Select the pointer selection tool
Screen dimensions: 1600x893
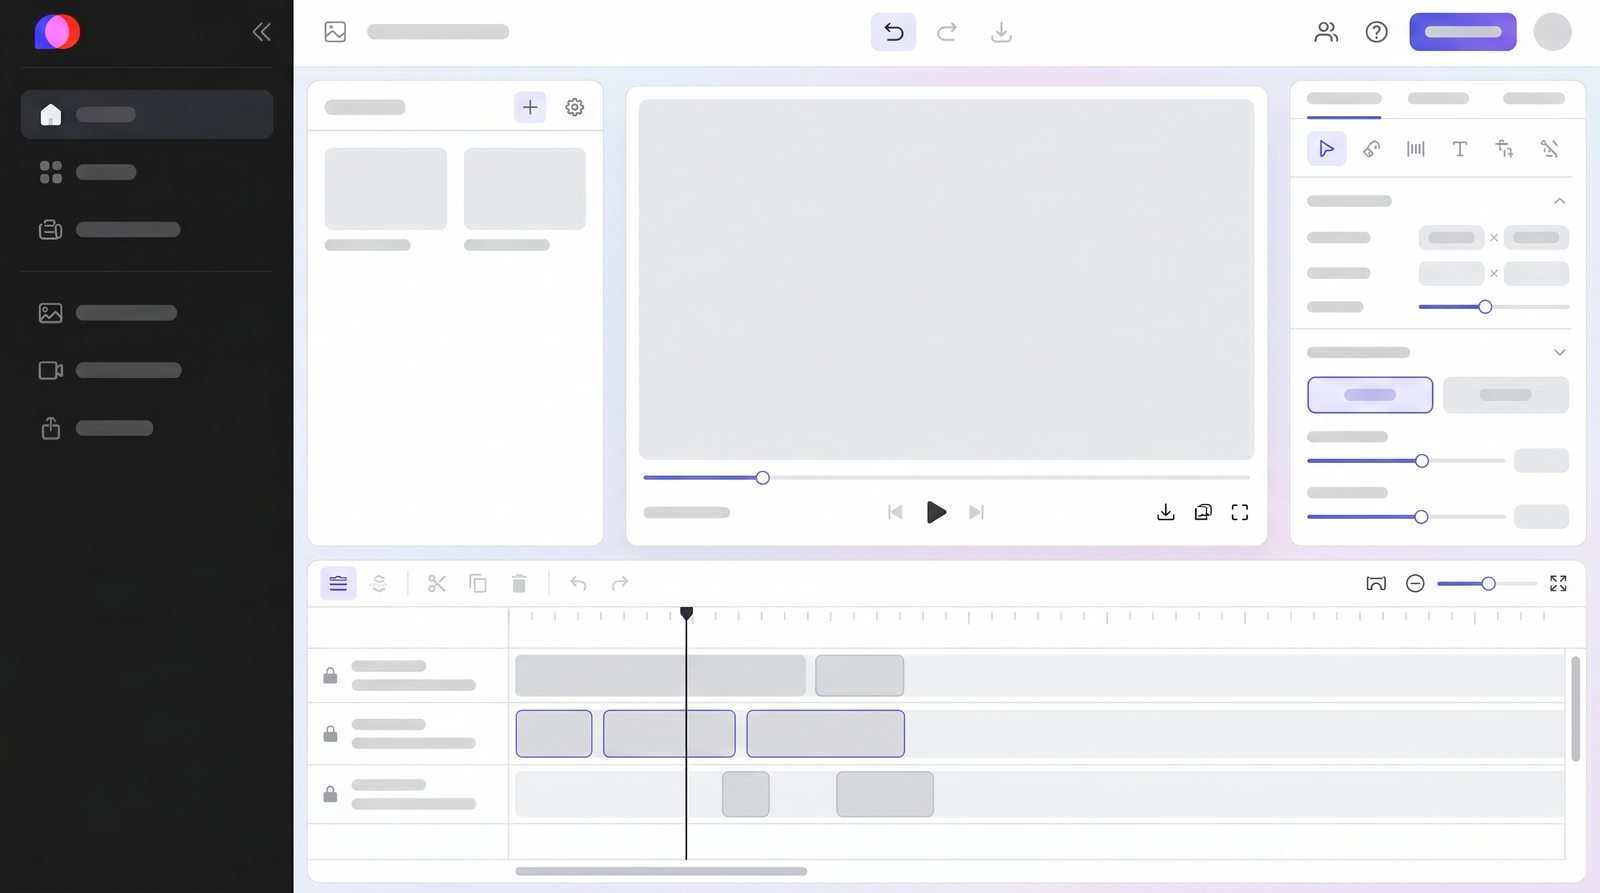click(1327, 149)
